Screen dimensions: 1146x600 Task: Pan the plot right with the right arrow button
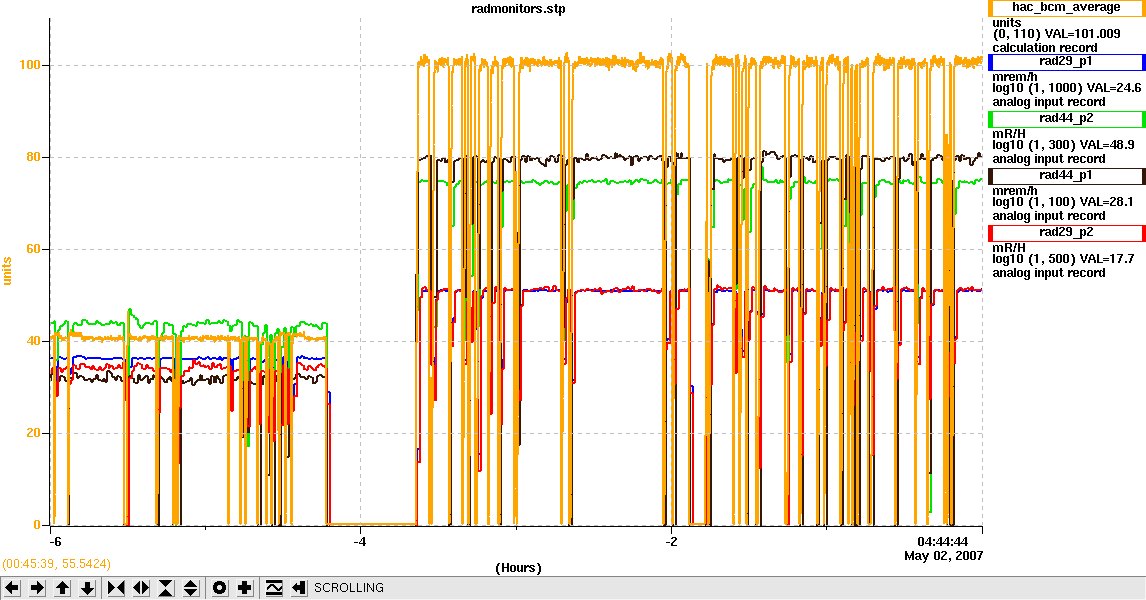(x=37, y=588)
